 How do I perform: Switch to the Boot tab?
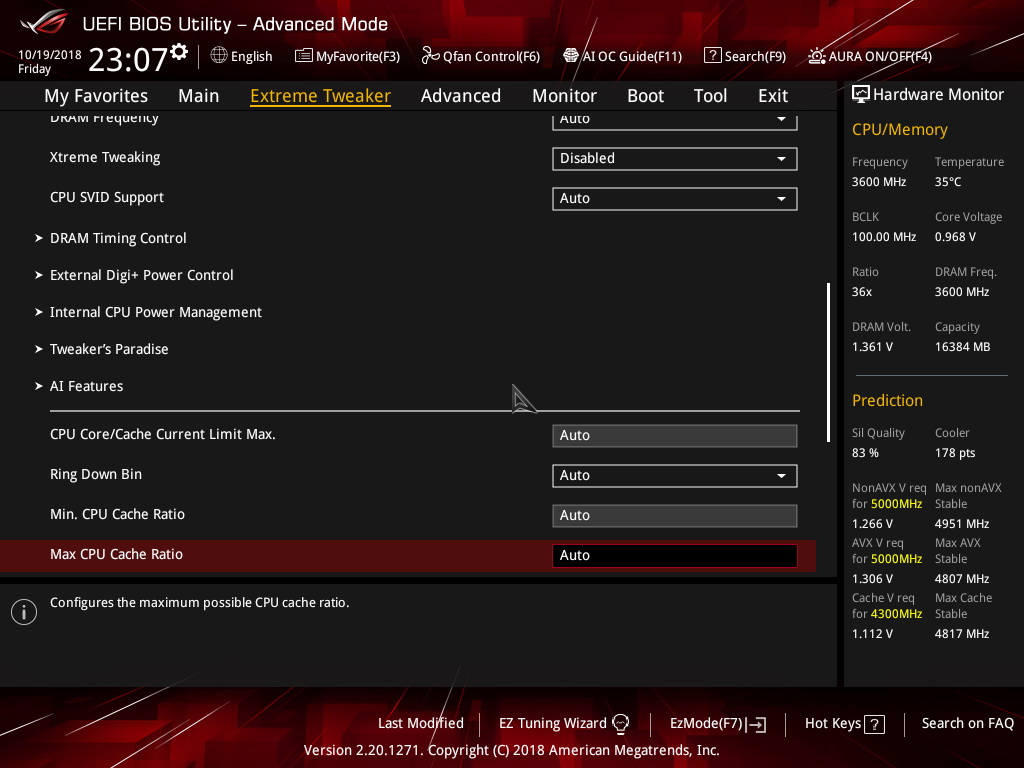645,96
